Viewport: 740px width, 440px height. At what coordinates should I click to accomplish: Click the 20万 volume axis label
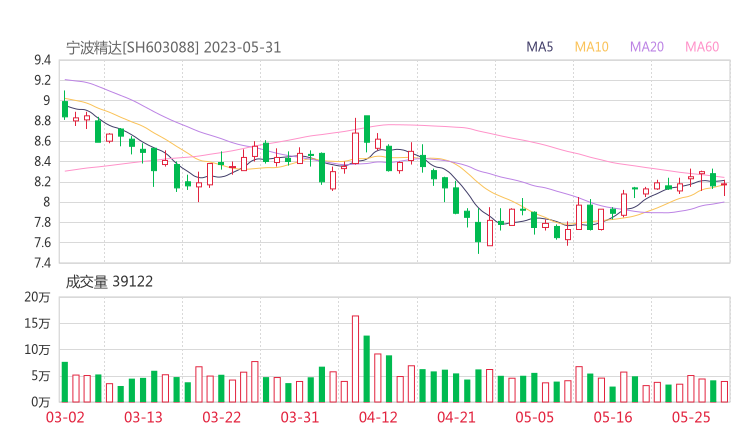pos(37,297)
